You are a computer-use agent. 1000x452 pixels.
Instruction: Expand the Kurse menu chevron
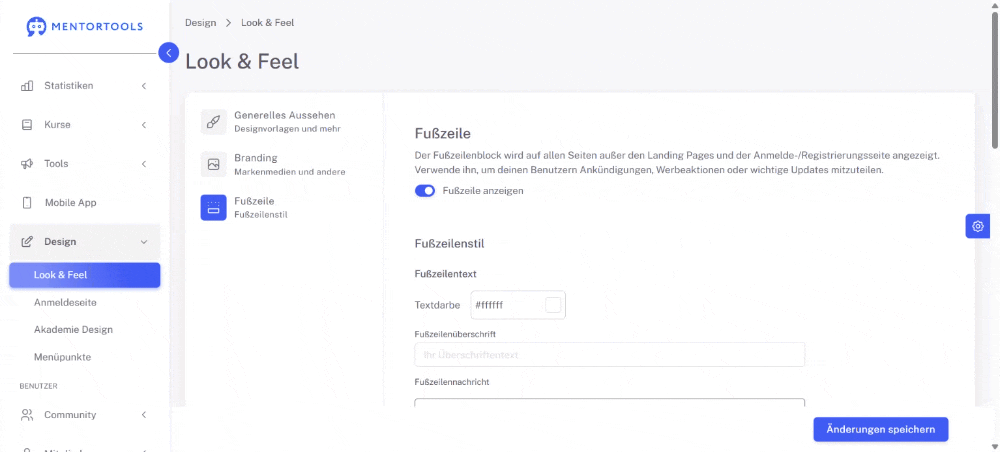click(144, 125)
